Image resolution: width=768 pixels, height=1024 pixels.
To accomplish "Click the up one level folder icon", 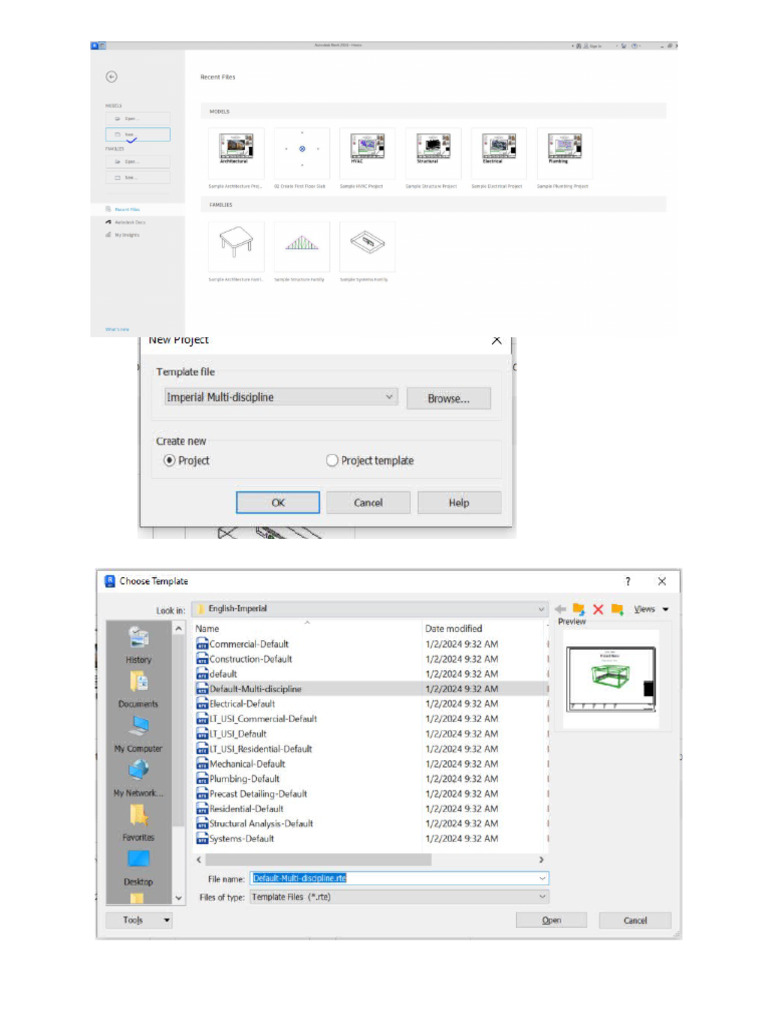I will point(579,609).
